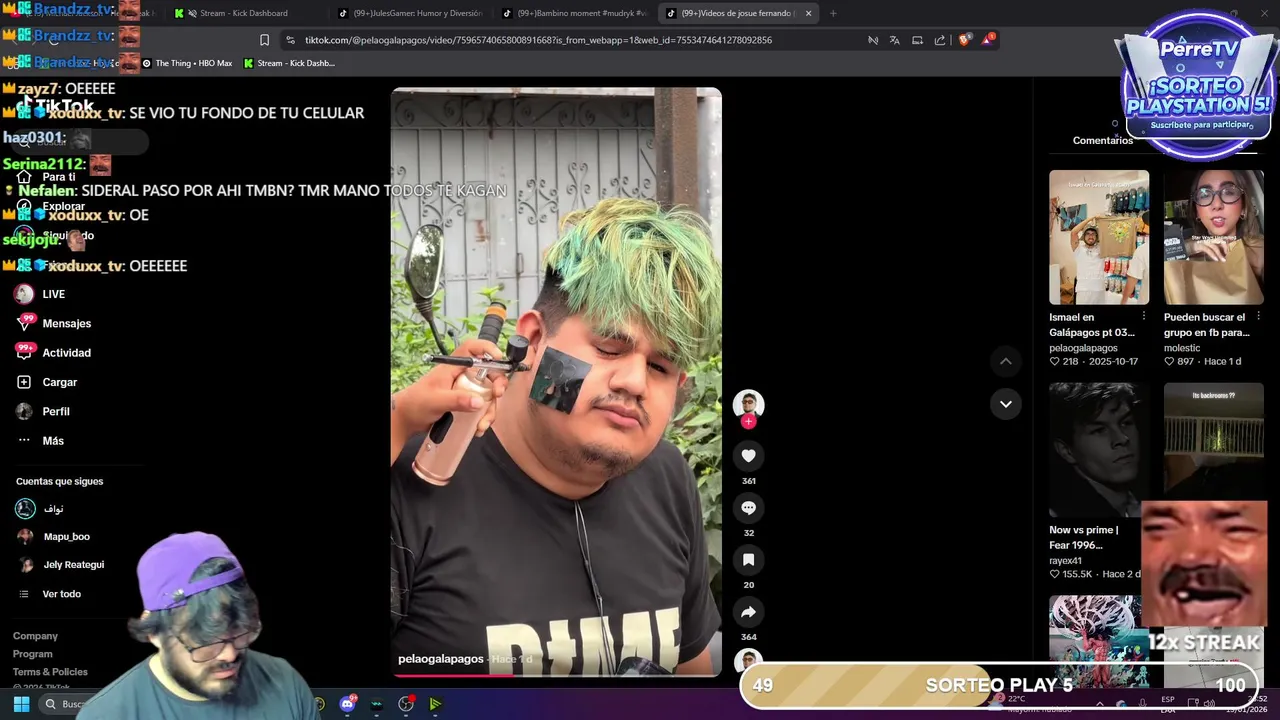Open the creator avatar beside the video
The image size is (1280, 720).
coord(748,403)
